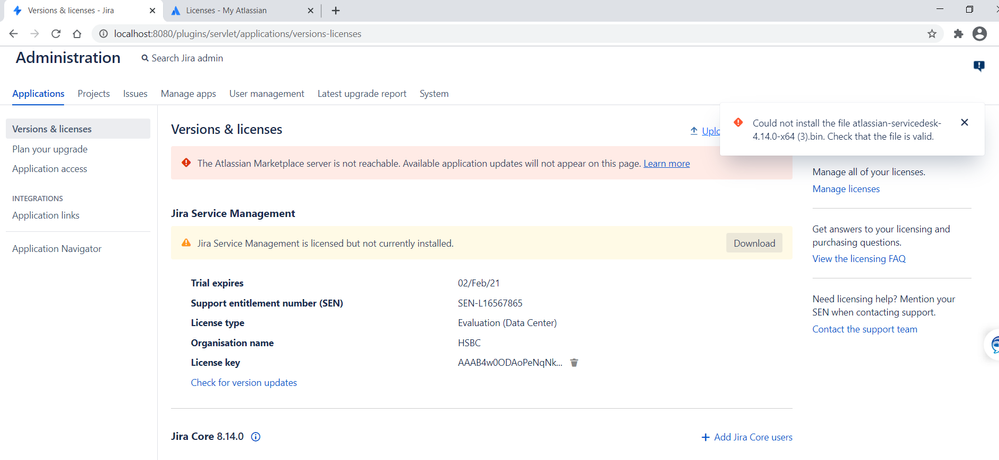Viewport: 999px width, 460px height.
Task: Open the Manage licenses link
Action: pyautogui.click(x=846, y=189)
